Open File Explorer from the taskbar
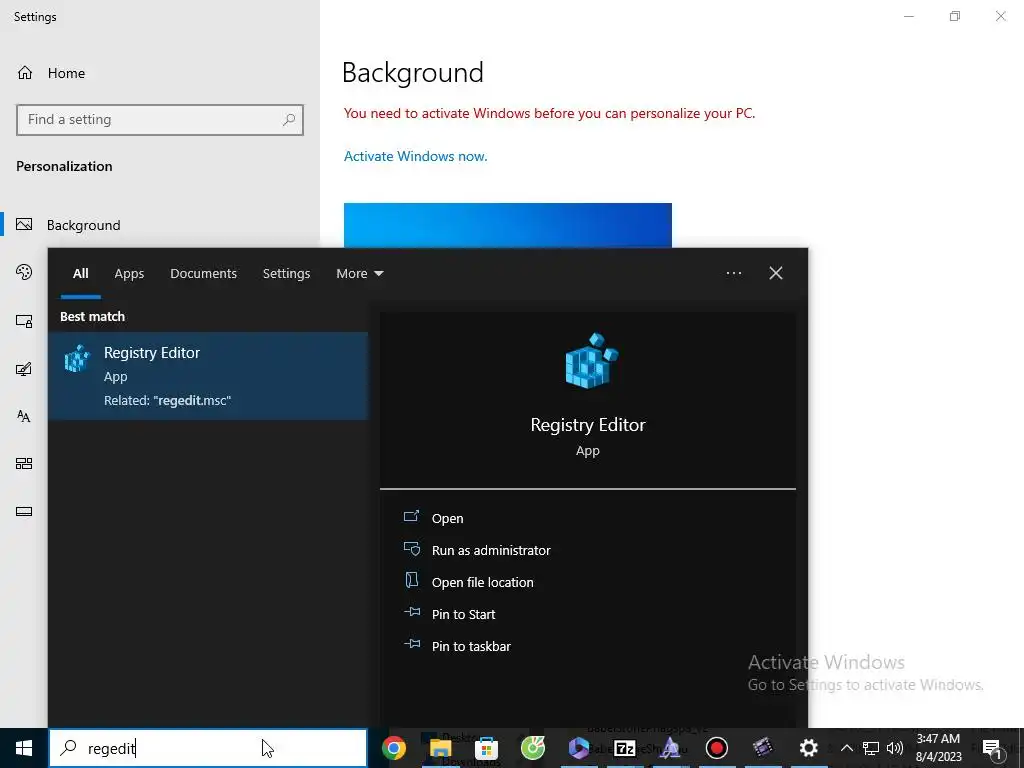This screenshot has width=1024, height=768. tap(440, 748)
